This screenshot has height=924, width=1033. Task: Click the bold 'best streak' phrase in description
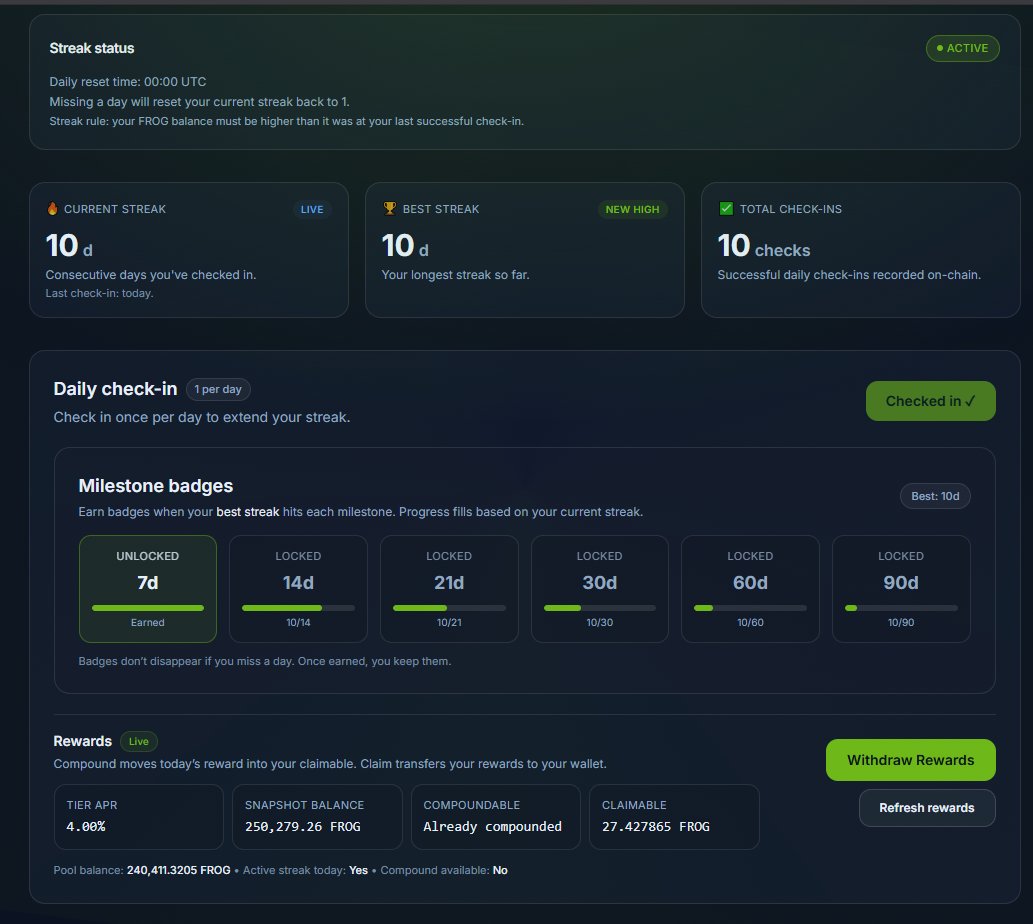point(248,512)
